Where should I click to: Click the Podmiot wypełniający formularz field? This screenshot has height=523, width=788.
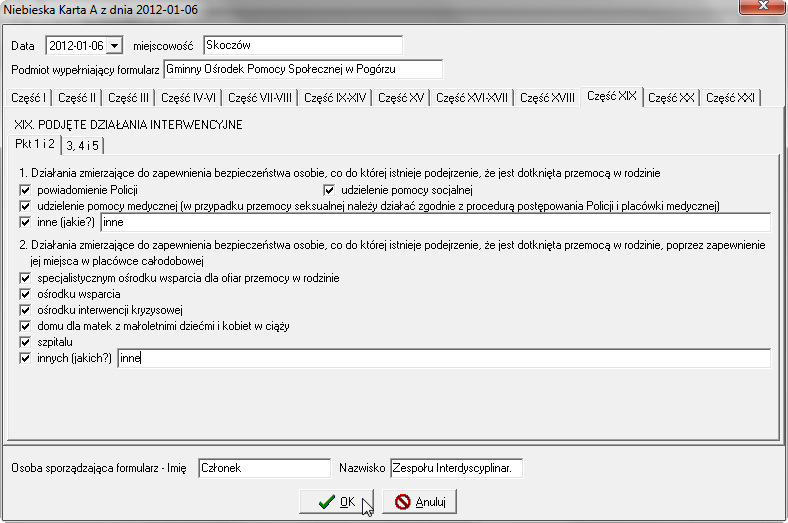(303, 69)
